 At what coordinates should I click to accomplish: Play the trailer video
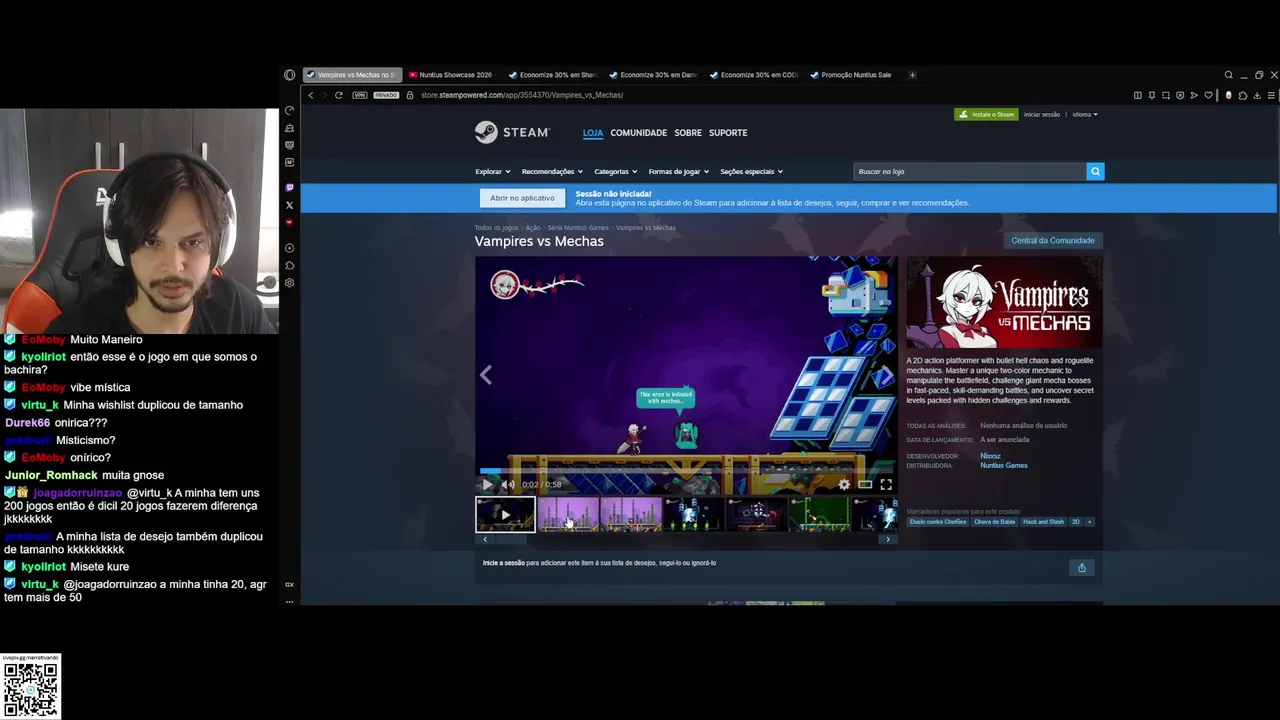click(487, 484)
